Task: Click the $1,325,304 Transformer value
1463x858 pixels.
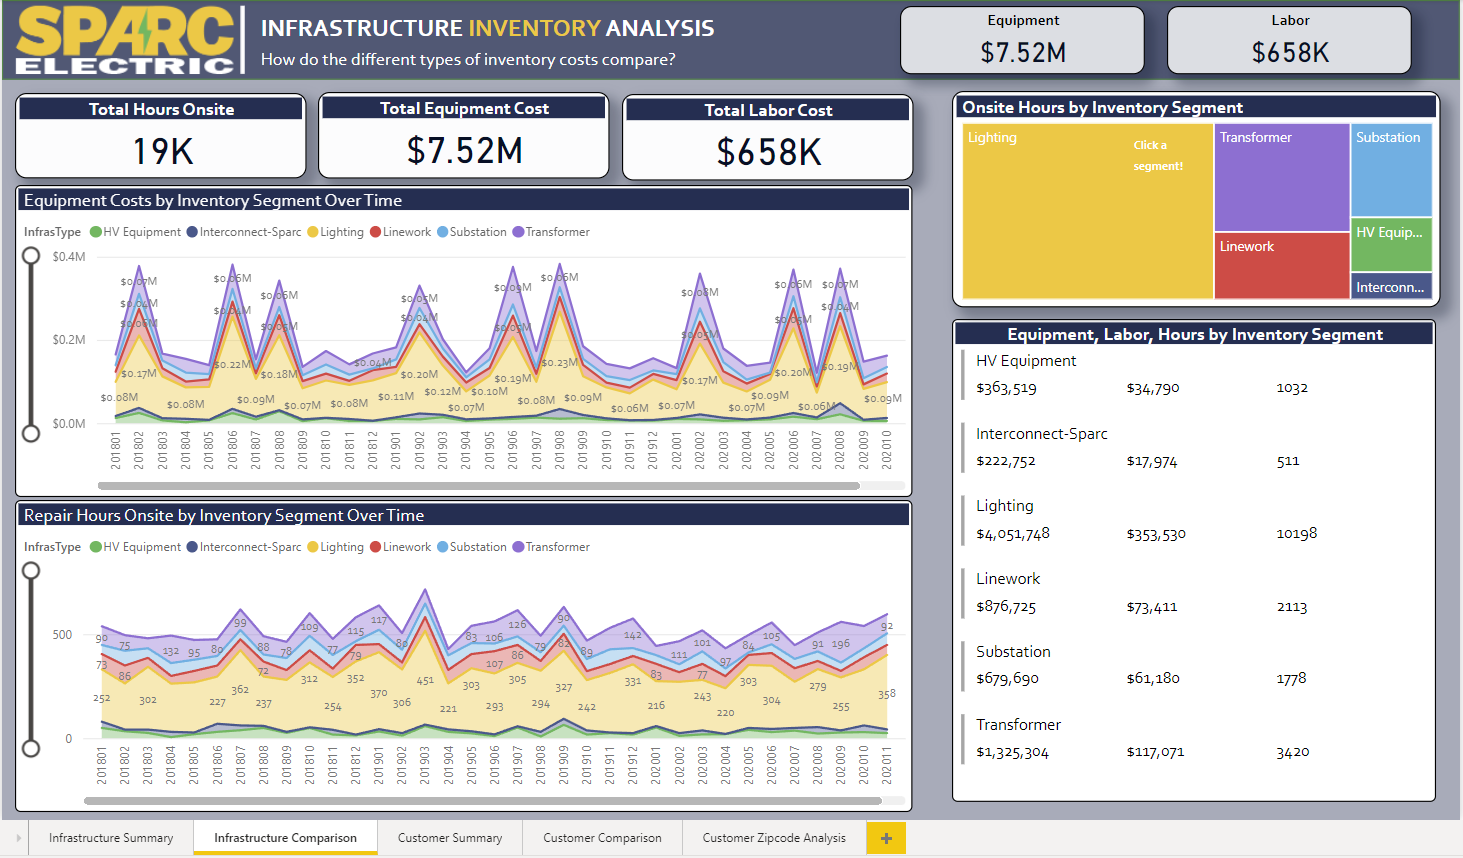Action: pos(1012,752)
